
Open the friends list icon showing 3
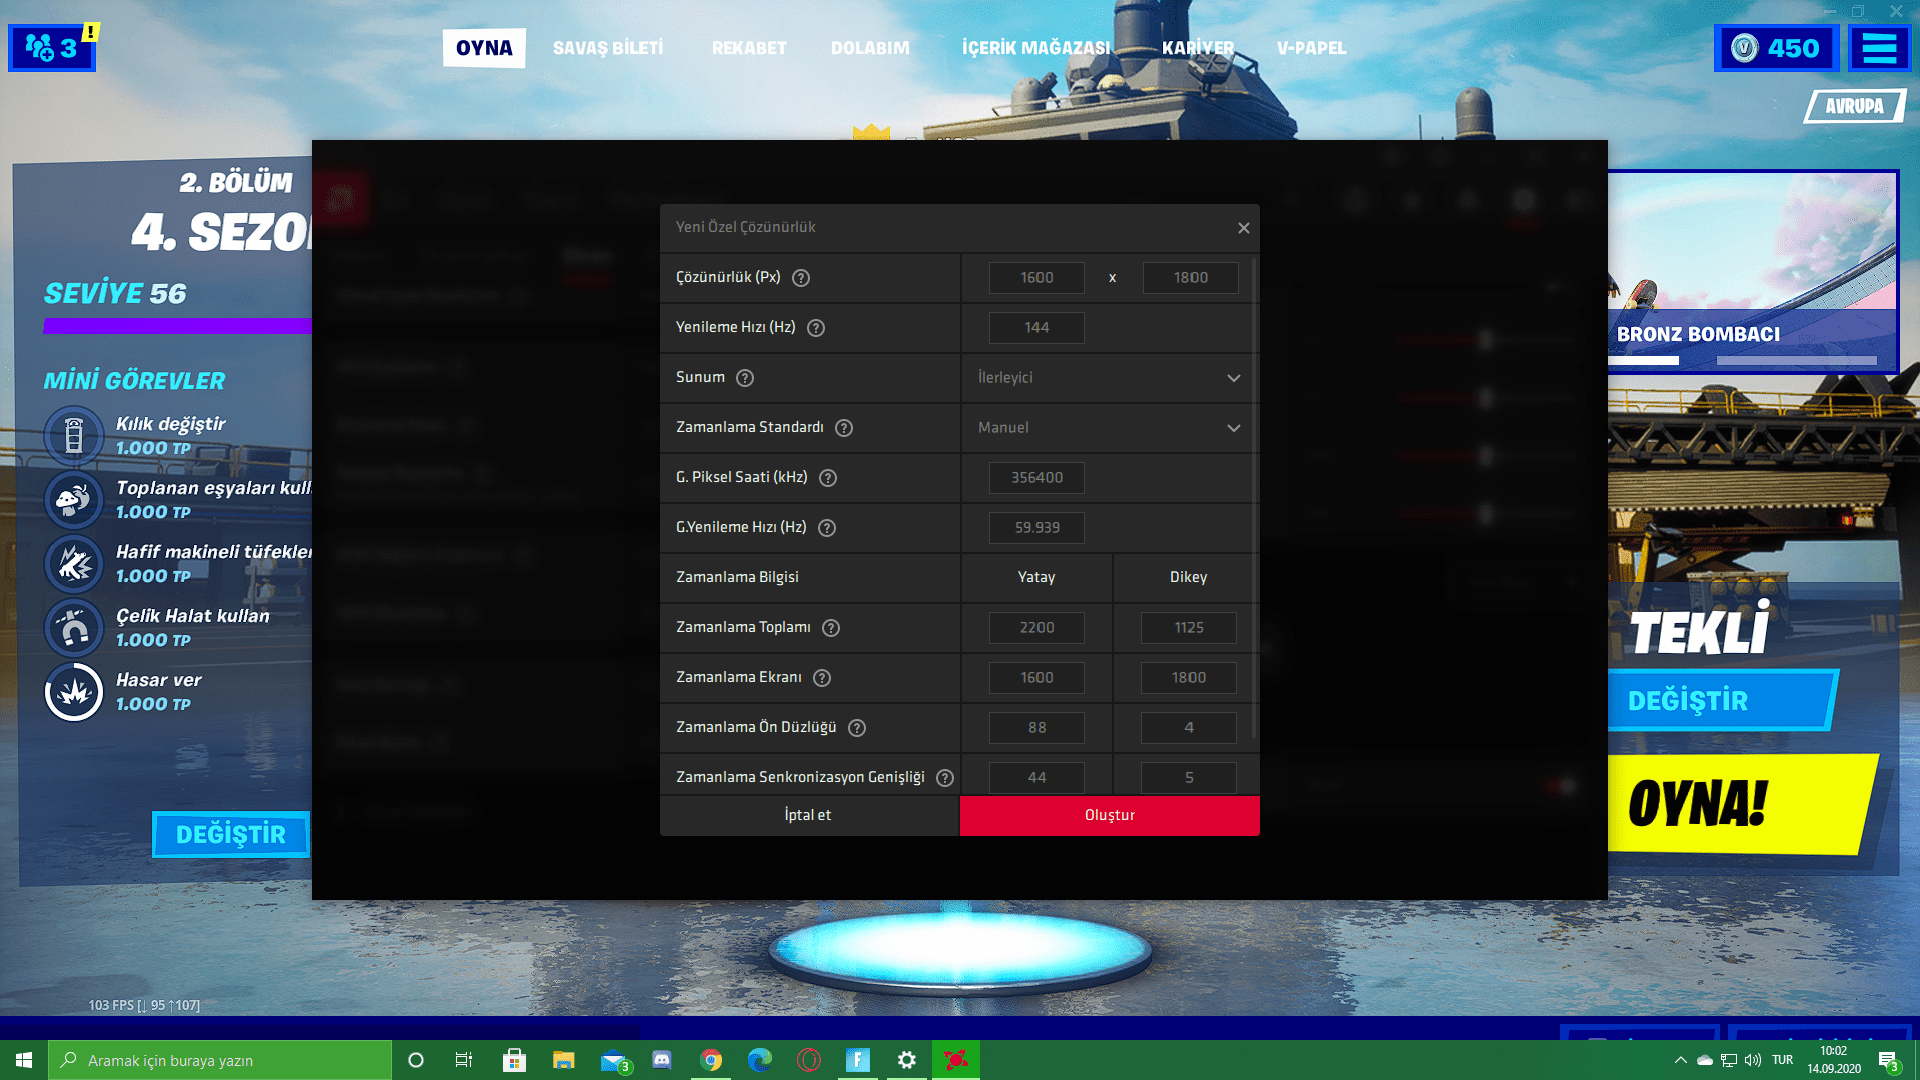[x=52, y=48]
